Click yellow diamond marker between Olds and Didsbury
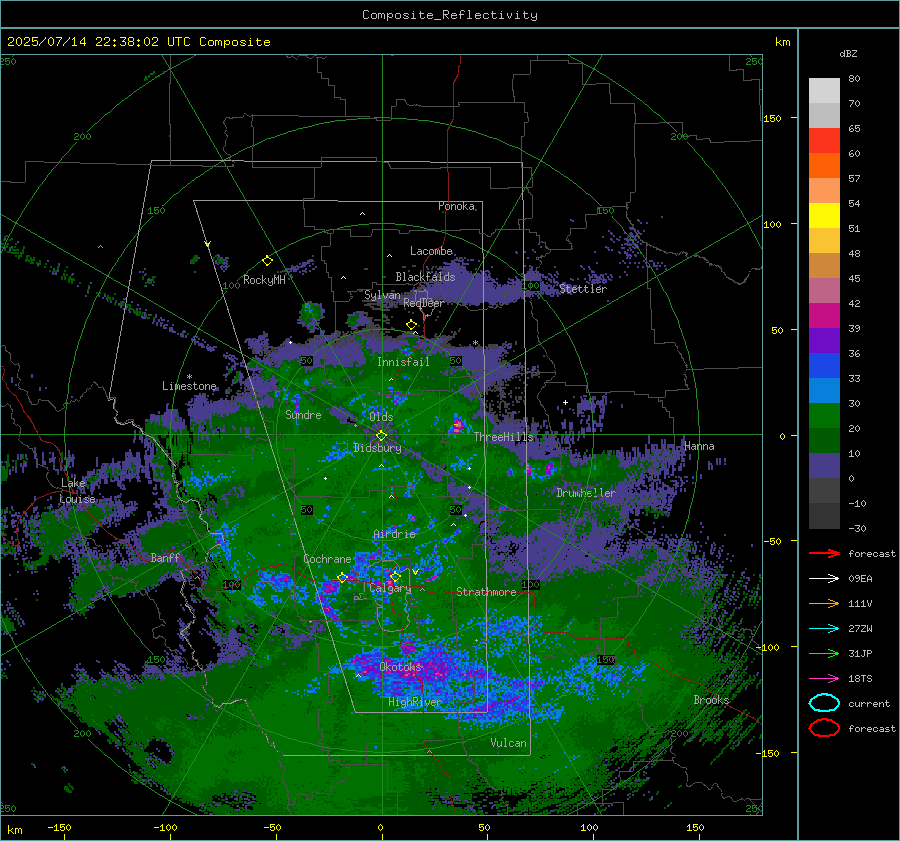900x841 pixels. coord(381,436)
